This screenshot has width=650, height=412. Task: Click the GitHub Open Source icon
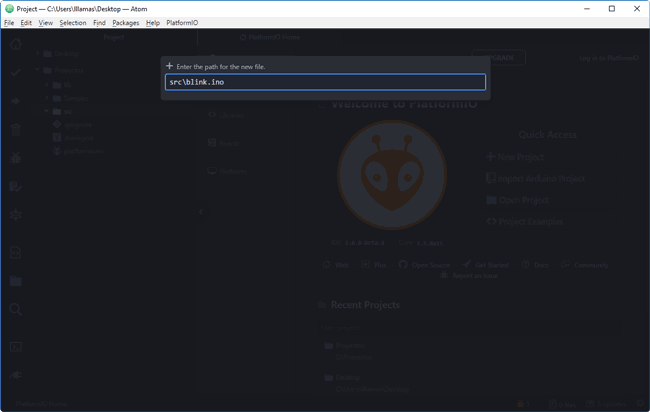tap(403, 264)
